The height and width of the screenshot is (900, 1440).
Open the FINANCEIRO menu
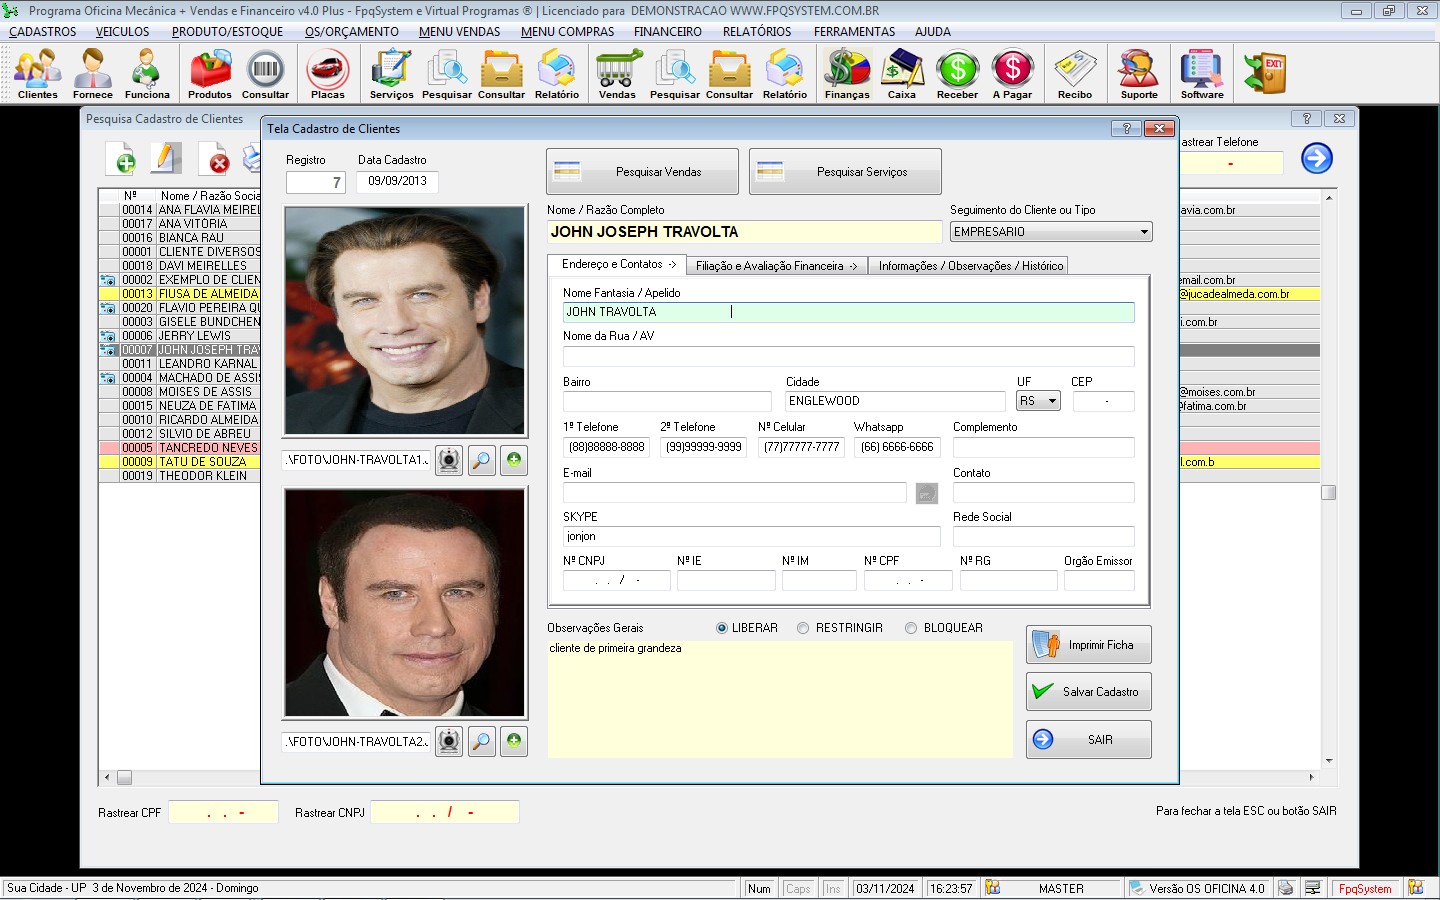[x=667, y=32]
